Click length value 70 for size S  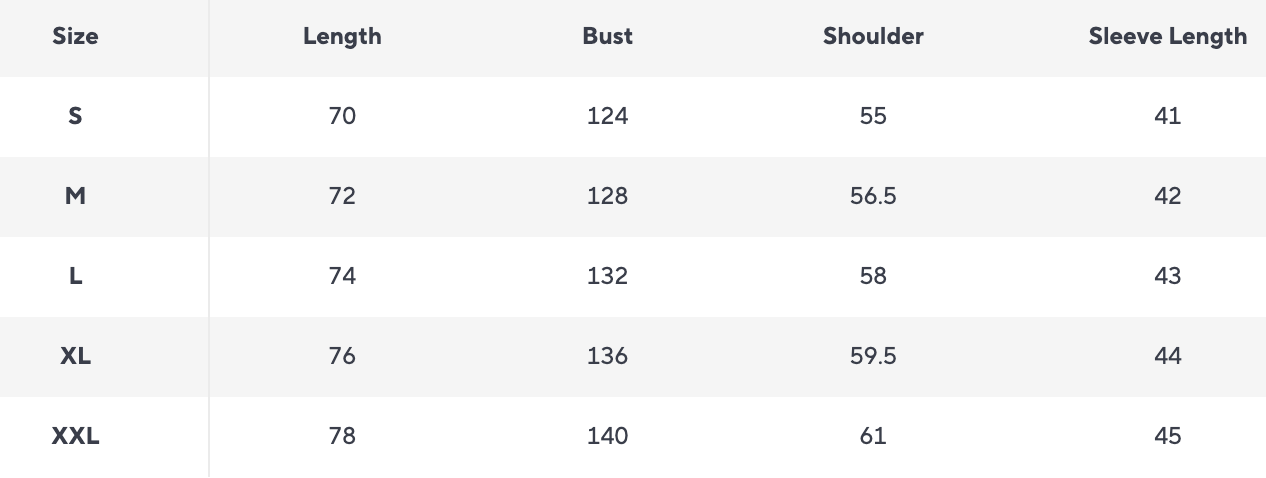(x=342, y=116)
